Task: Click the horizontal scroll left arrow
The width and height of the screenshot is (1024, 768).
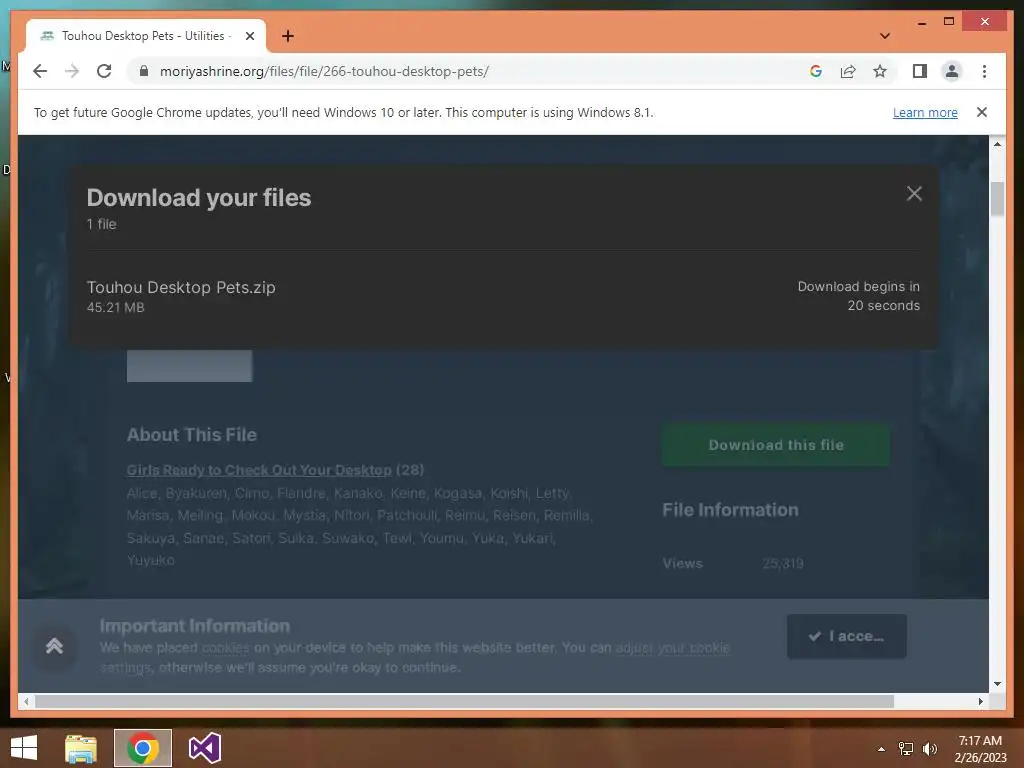Action: [26, 701]
